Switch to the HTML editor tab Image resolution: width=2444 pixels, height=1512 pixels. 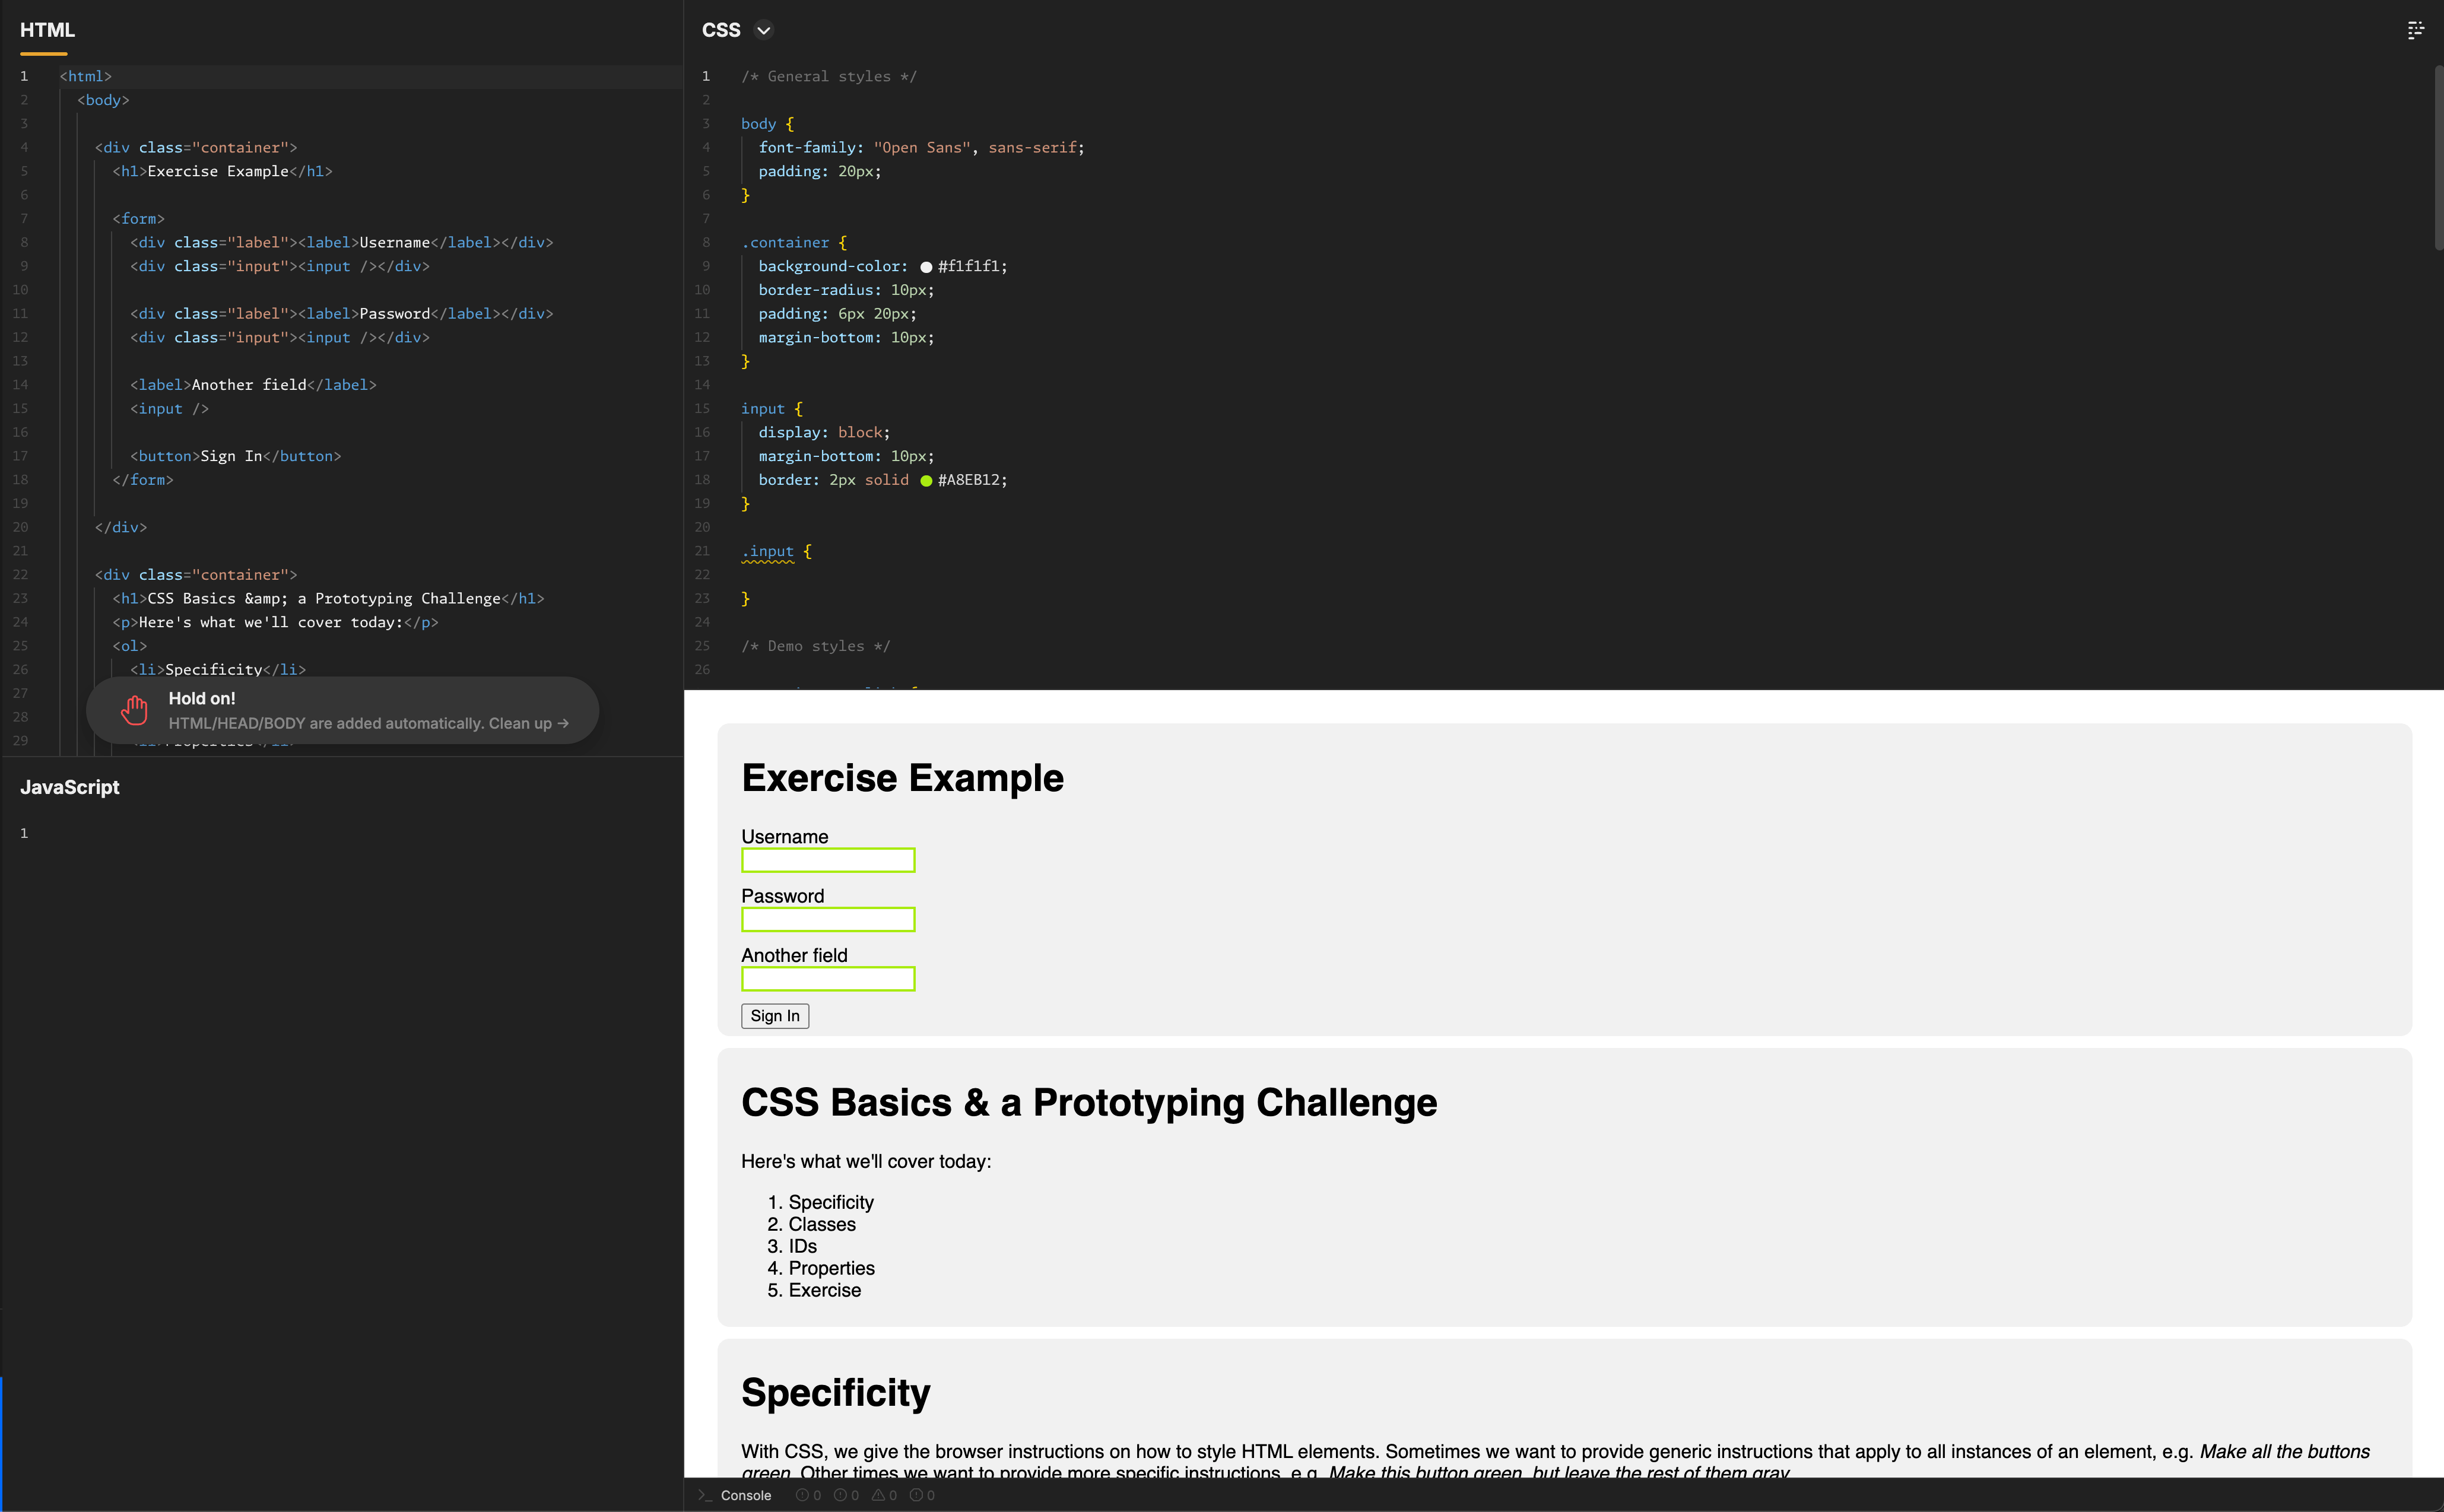pos(47,30)
